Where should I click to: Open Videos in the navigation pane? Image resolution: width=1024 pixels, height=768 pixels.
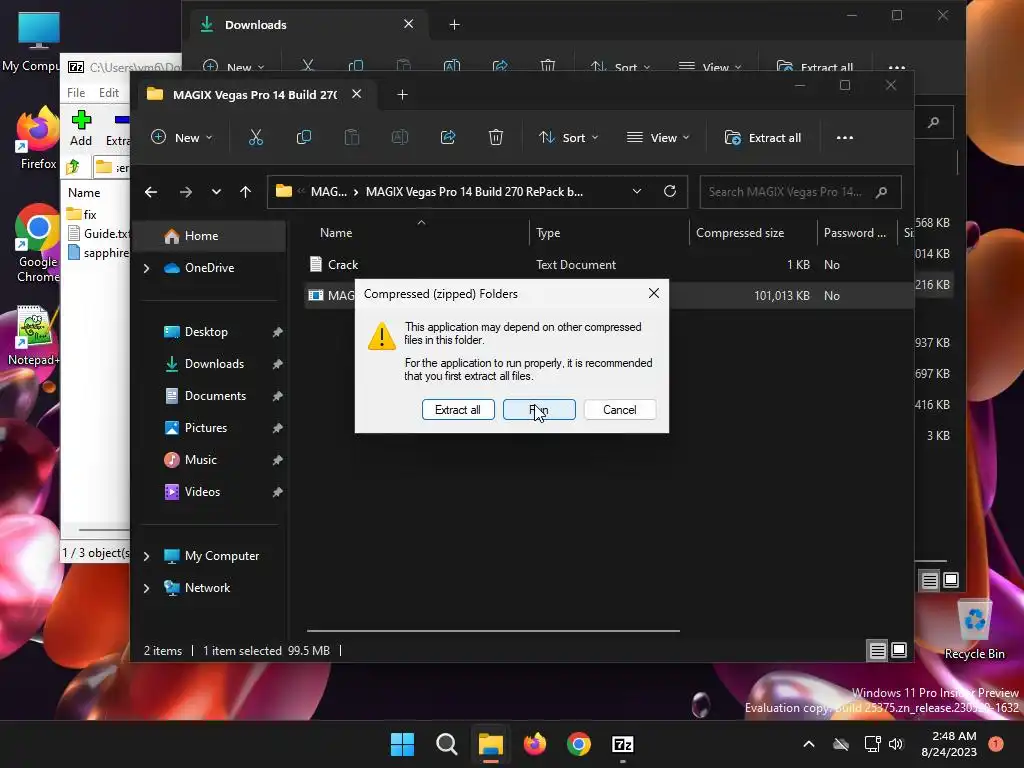pyautogui.click(x=202, y=492)
